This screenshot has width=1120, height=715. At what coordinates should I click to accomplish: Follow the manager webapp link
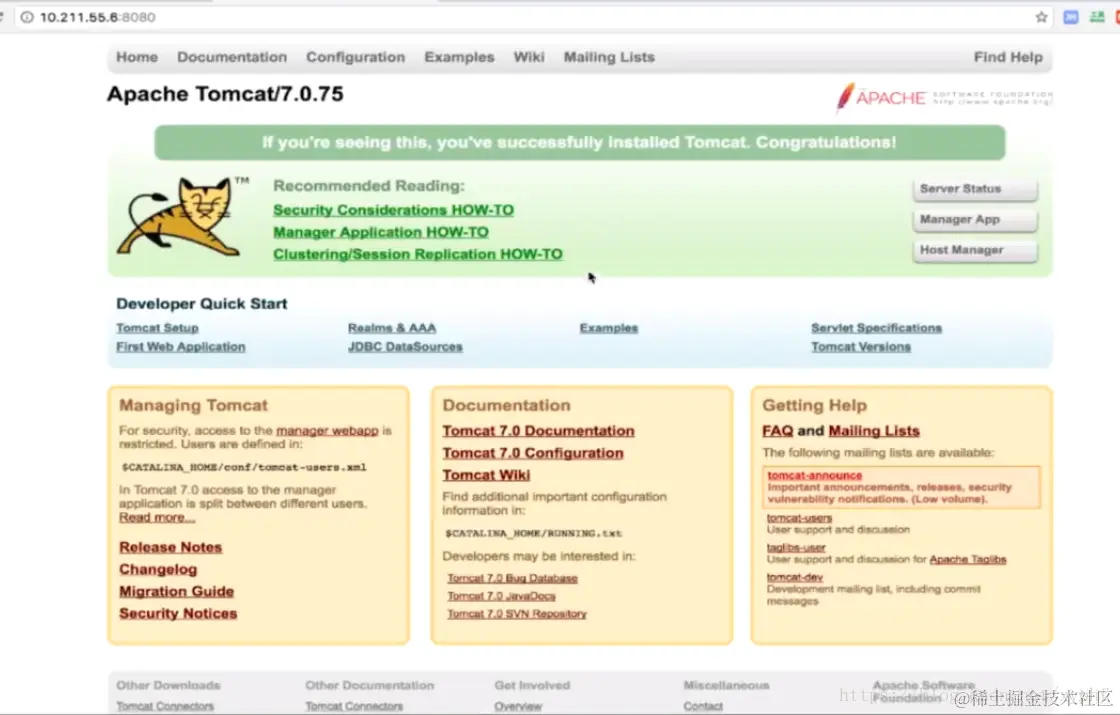click(327, 431)
